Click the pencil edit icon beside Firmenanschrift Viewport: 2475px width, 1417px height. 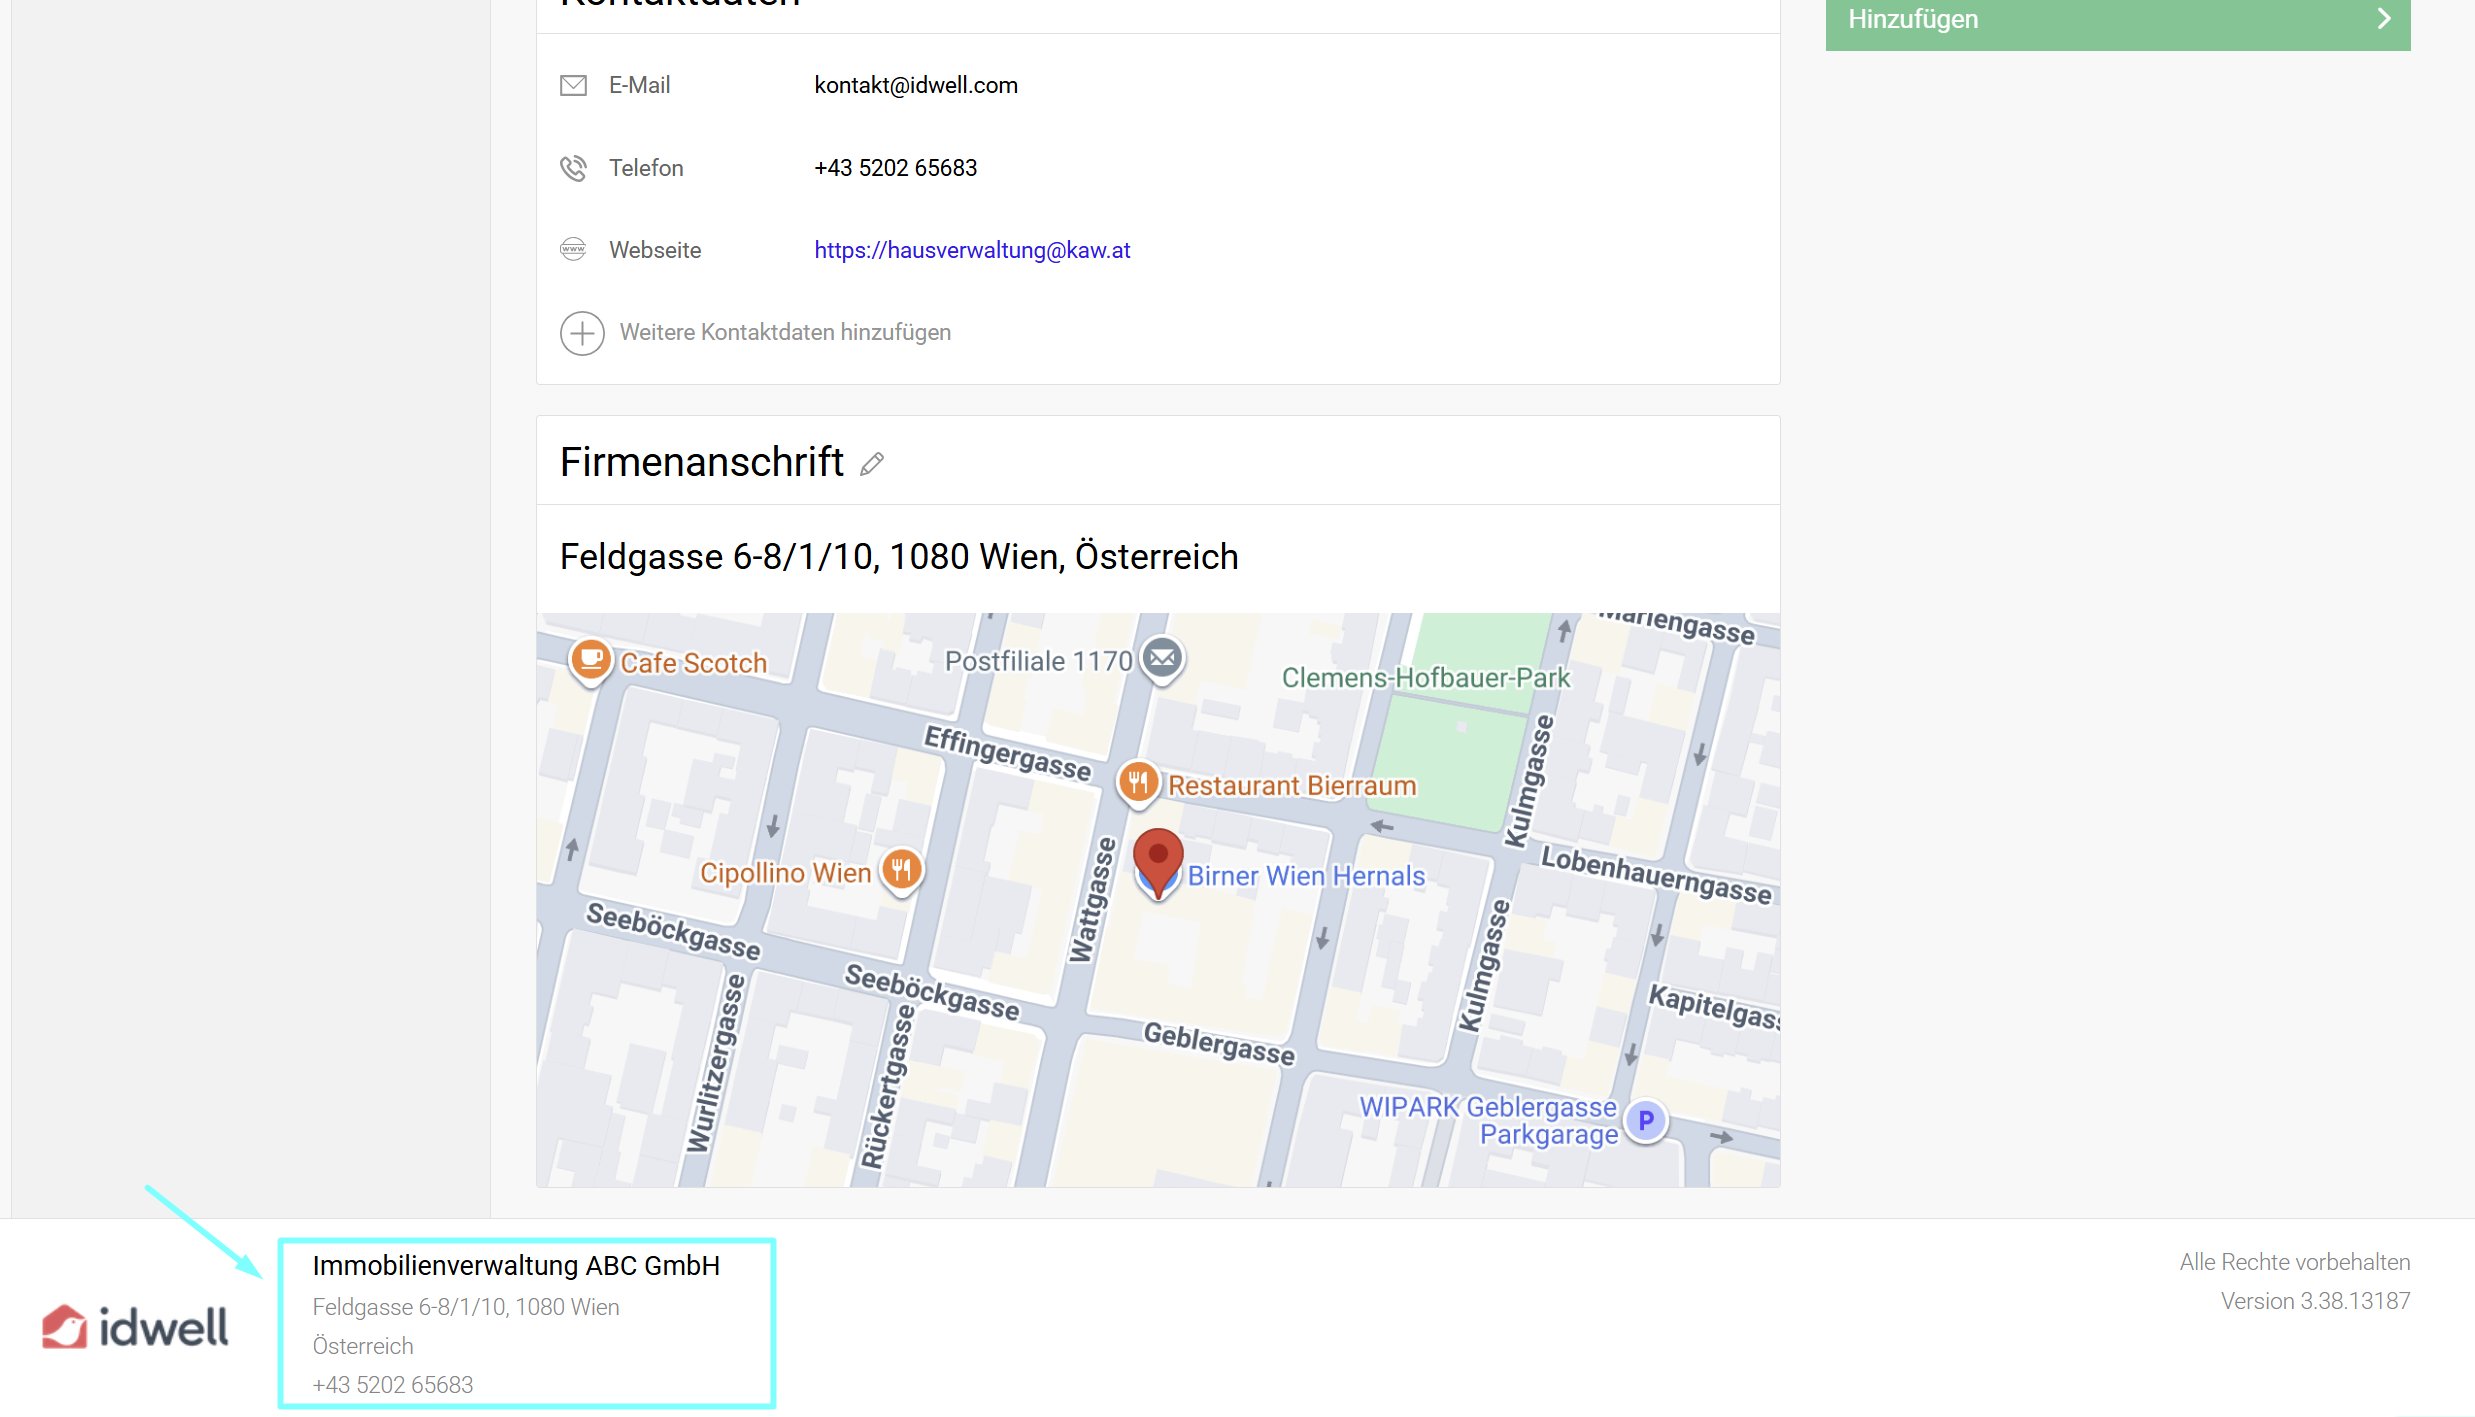coord(872,463)
